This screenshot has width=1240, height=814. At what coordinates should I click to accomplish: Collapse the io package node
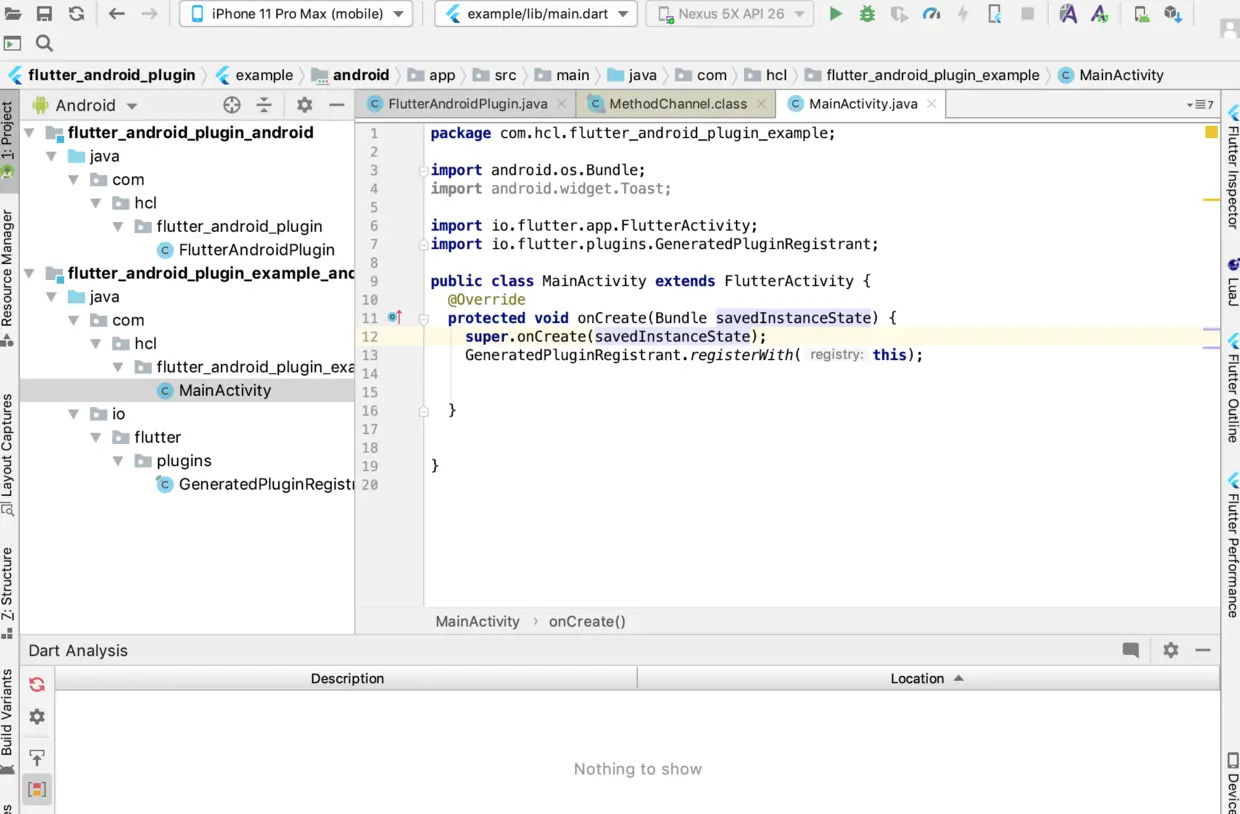point(74,414)
